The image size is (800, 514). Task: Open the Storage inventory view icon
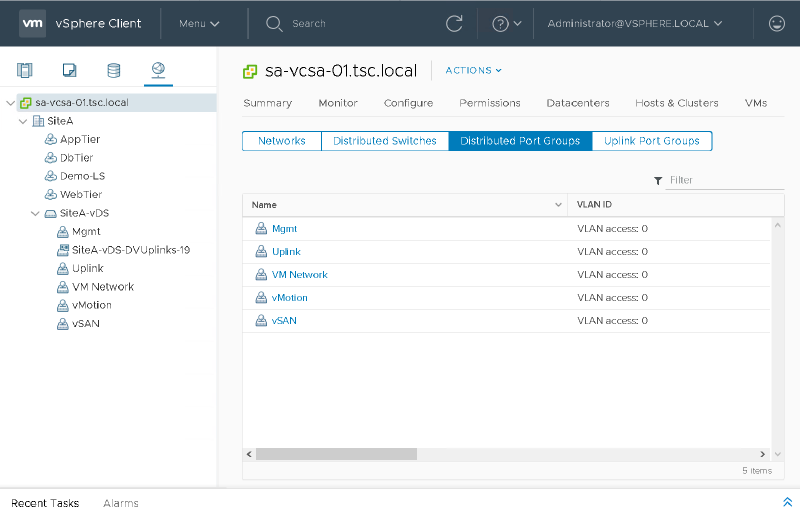click(114, 70)
